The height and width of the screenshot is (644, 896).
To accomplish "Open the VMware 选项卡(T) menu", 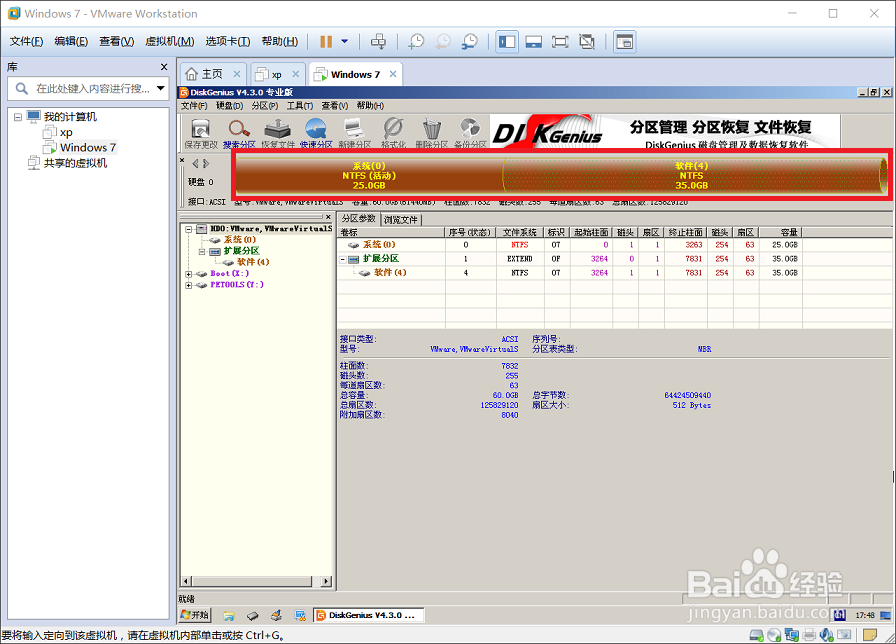I will (x=227, y=42).
